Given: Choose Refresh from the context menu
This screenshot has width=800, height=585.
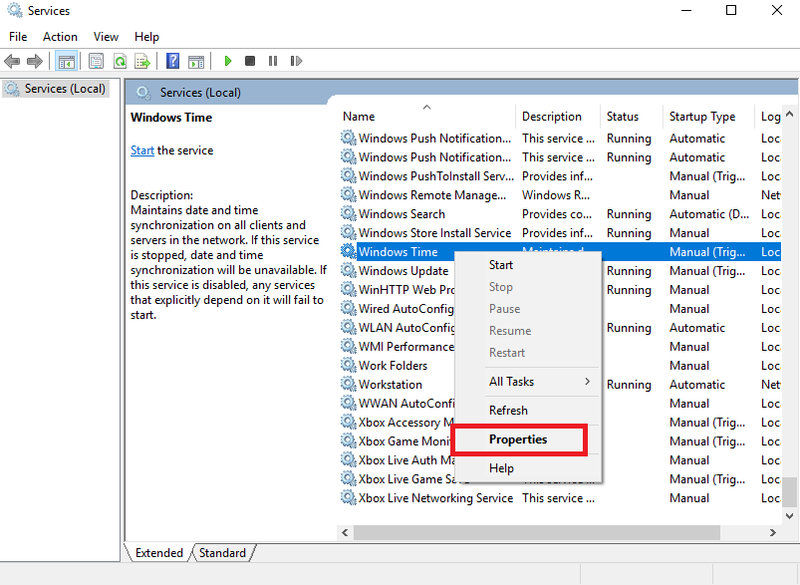Looking at the screenshot, I should (x=528, y=411).
